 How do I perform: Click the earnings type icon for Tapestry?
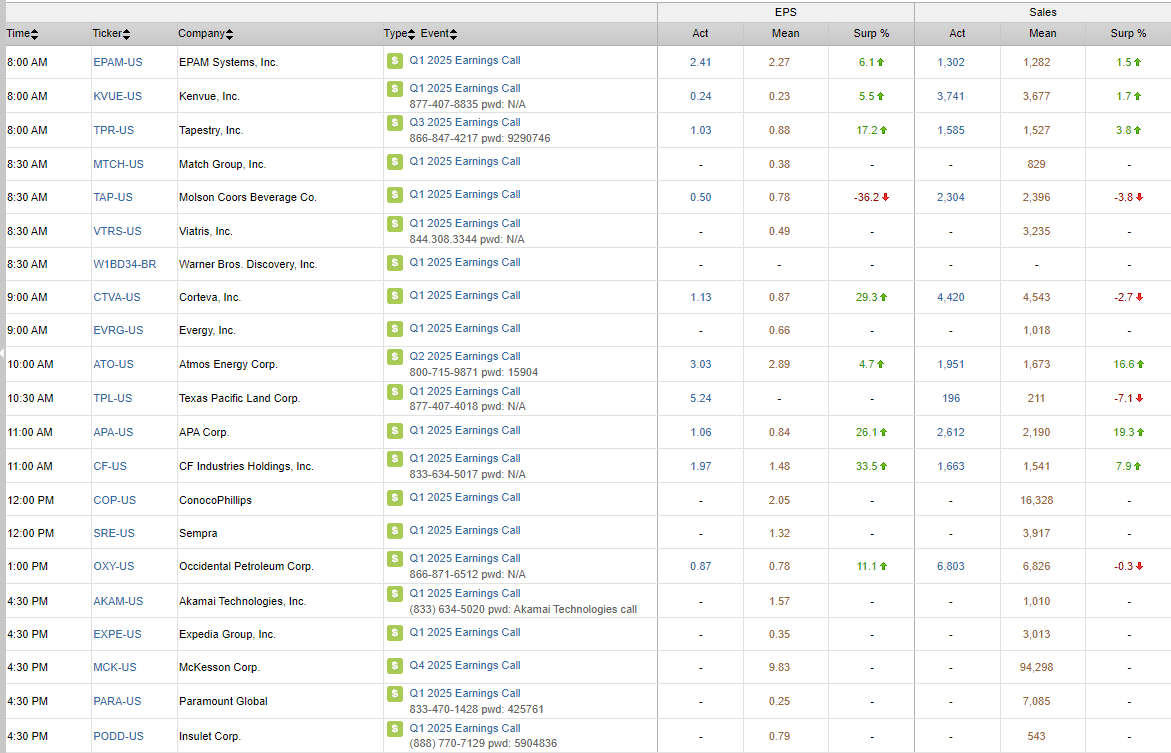click(395, 123)
